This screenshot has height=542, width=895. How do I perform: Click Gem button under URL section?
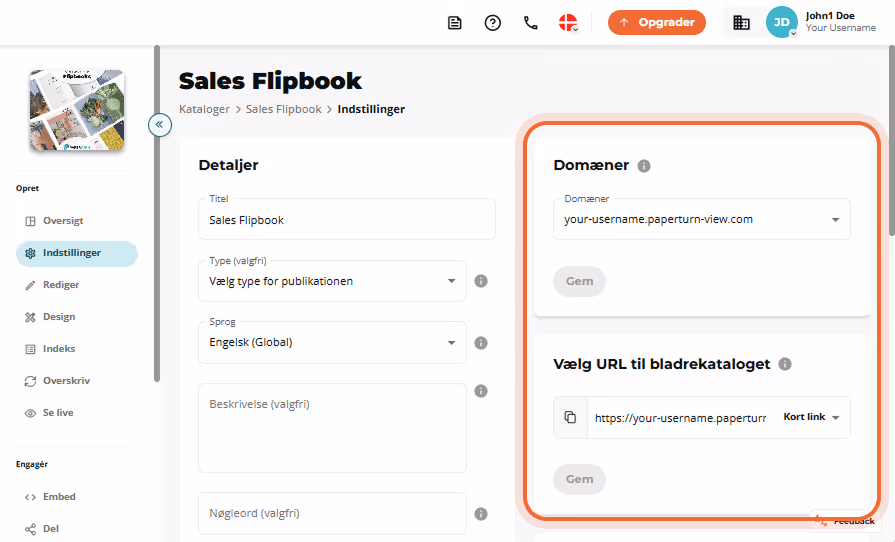(579, 479)
